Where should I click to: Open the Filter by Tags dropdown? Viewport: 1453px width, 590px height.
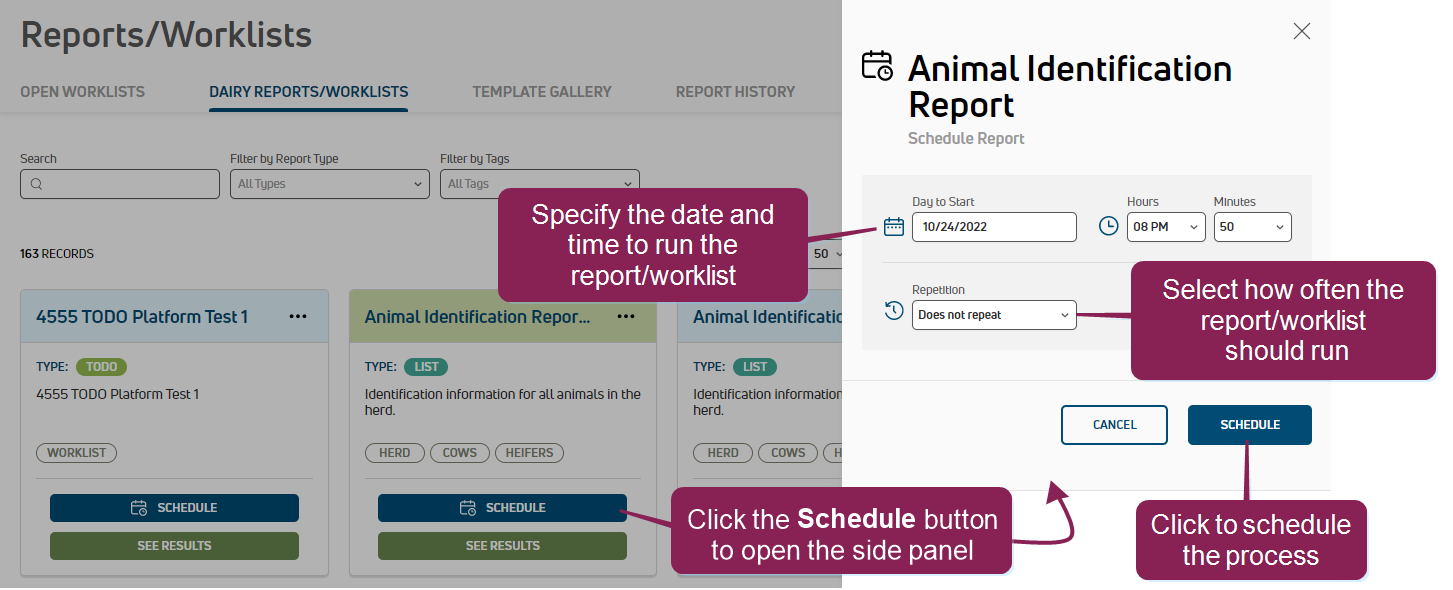click(x=539, y=184)
